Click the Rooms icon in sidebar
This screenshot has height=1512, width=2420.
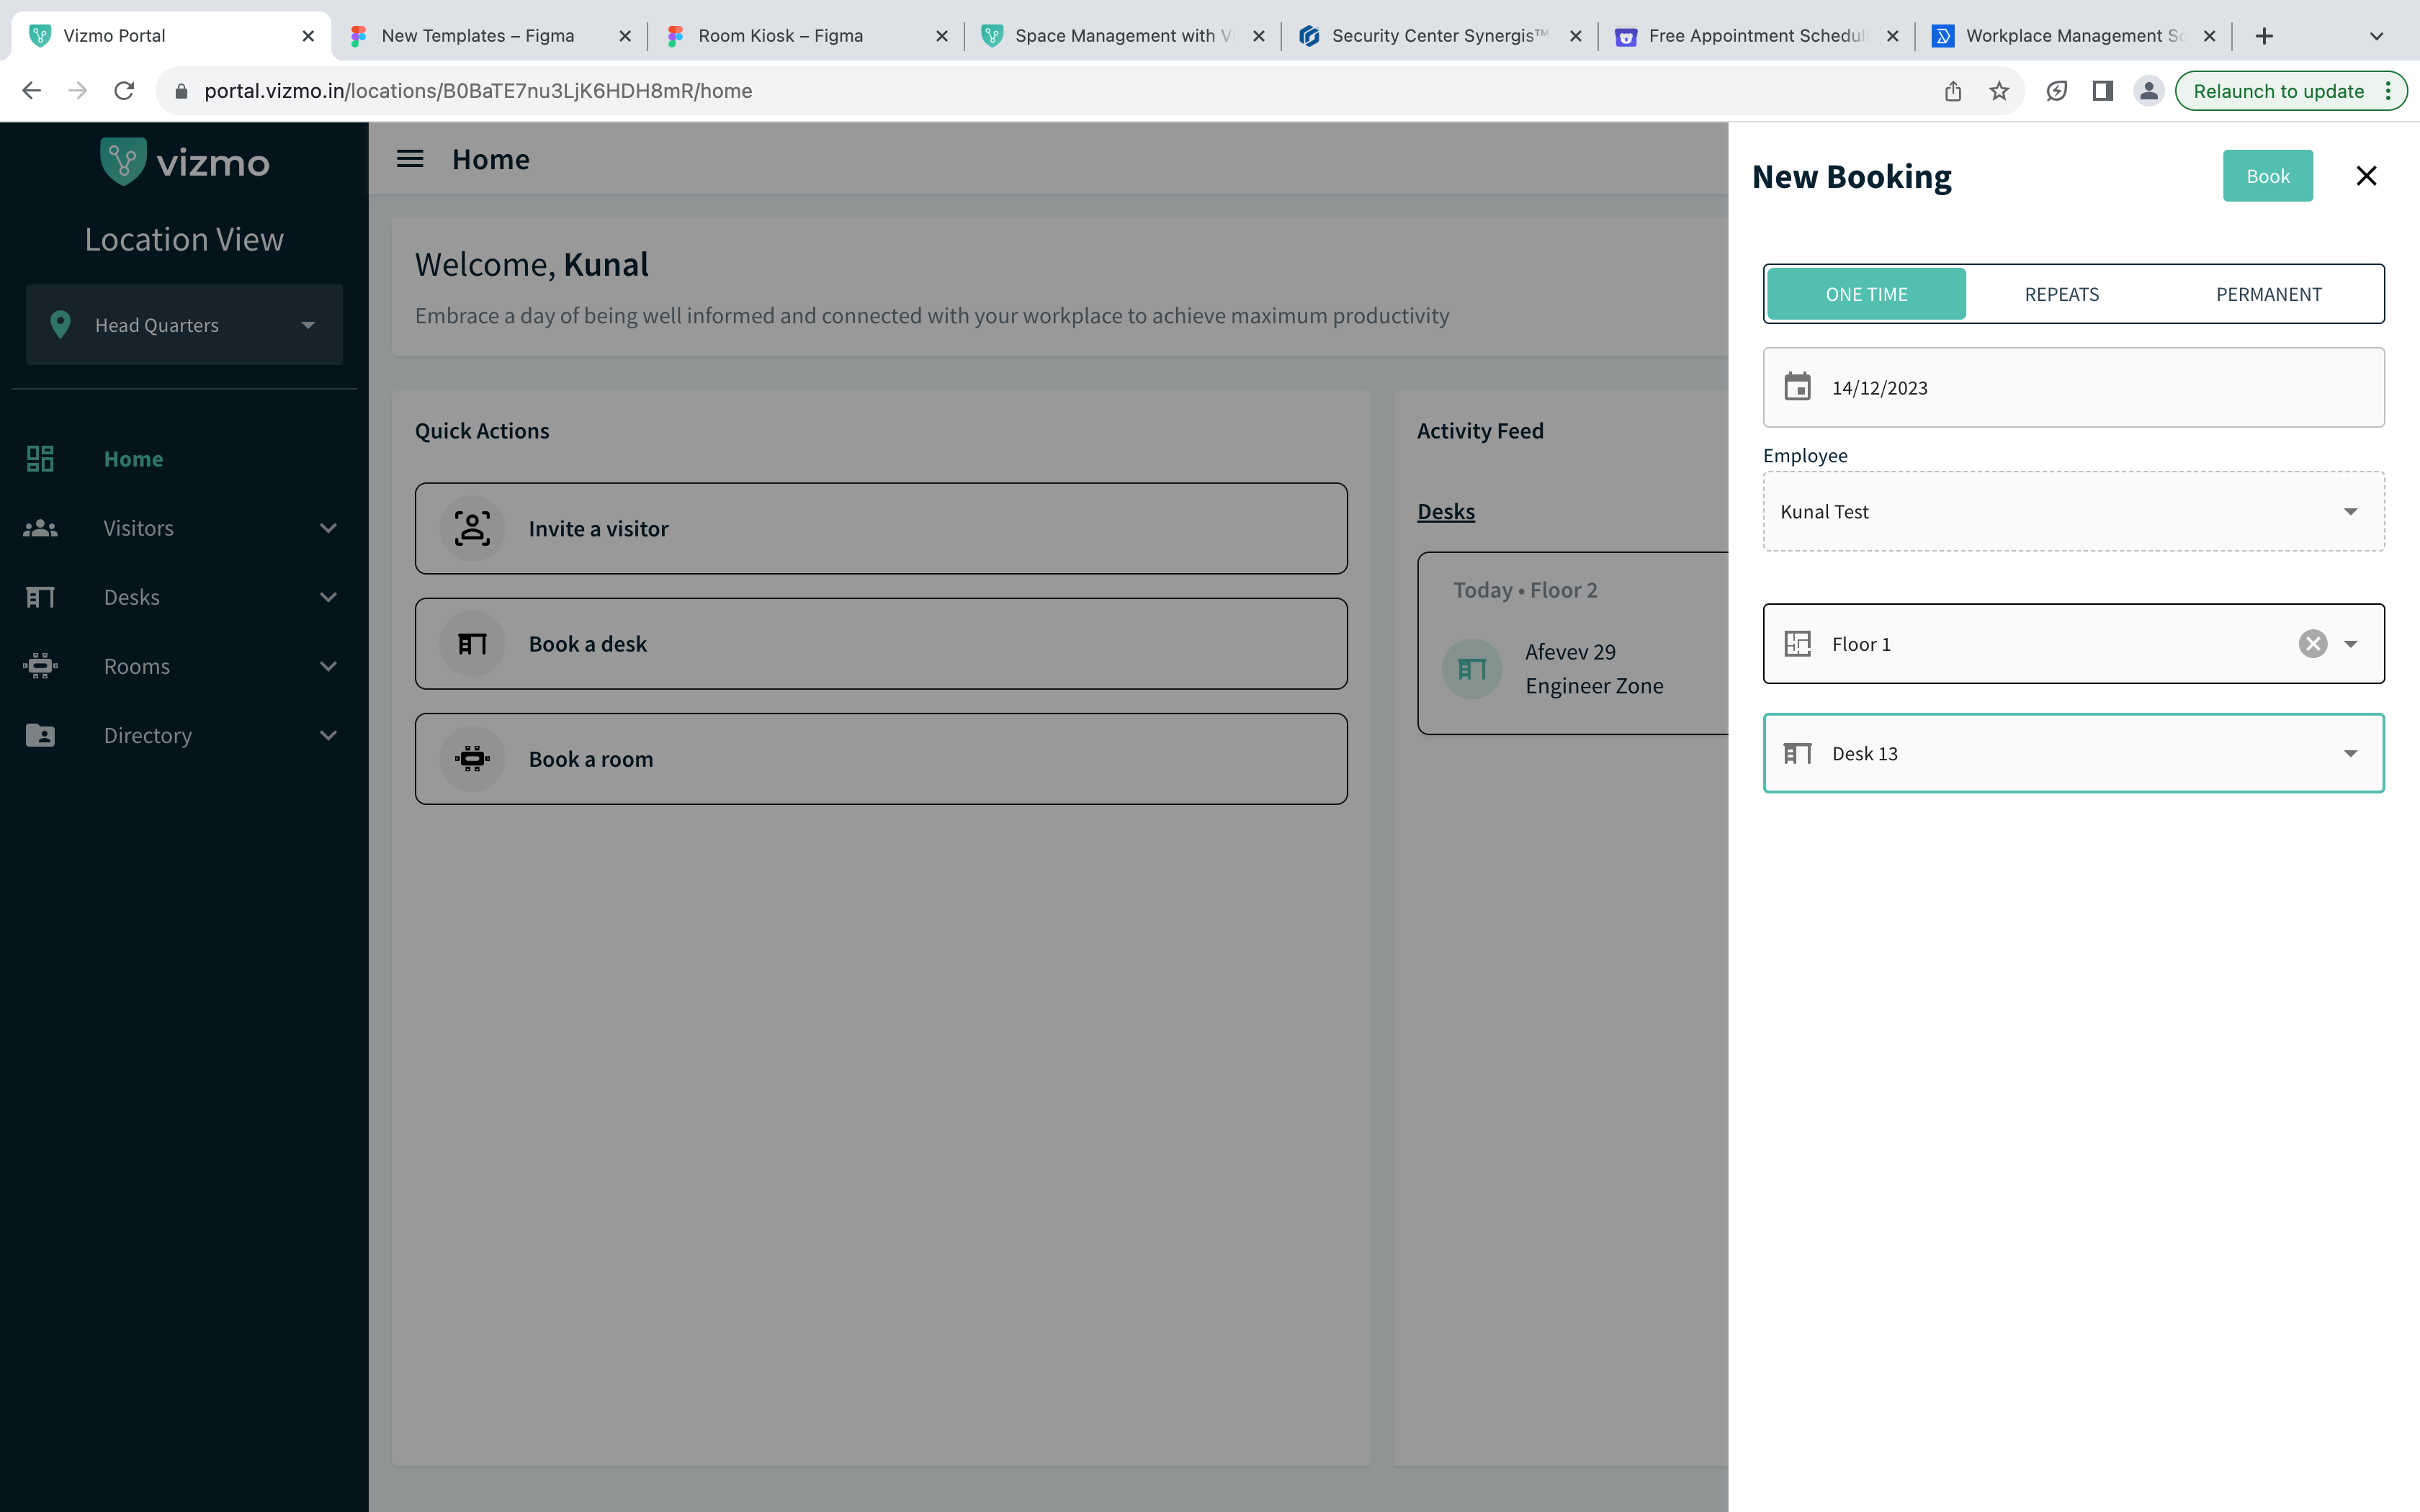tap(40, 666)
